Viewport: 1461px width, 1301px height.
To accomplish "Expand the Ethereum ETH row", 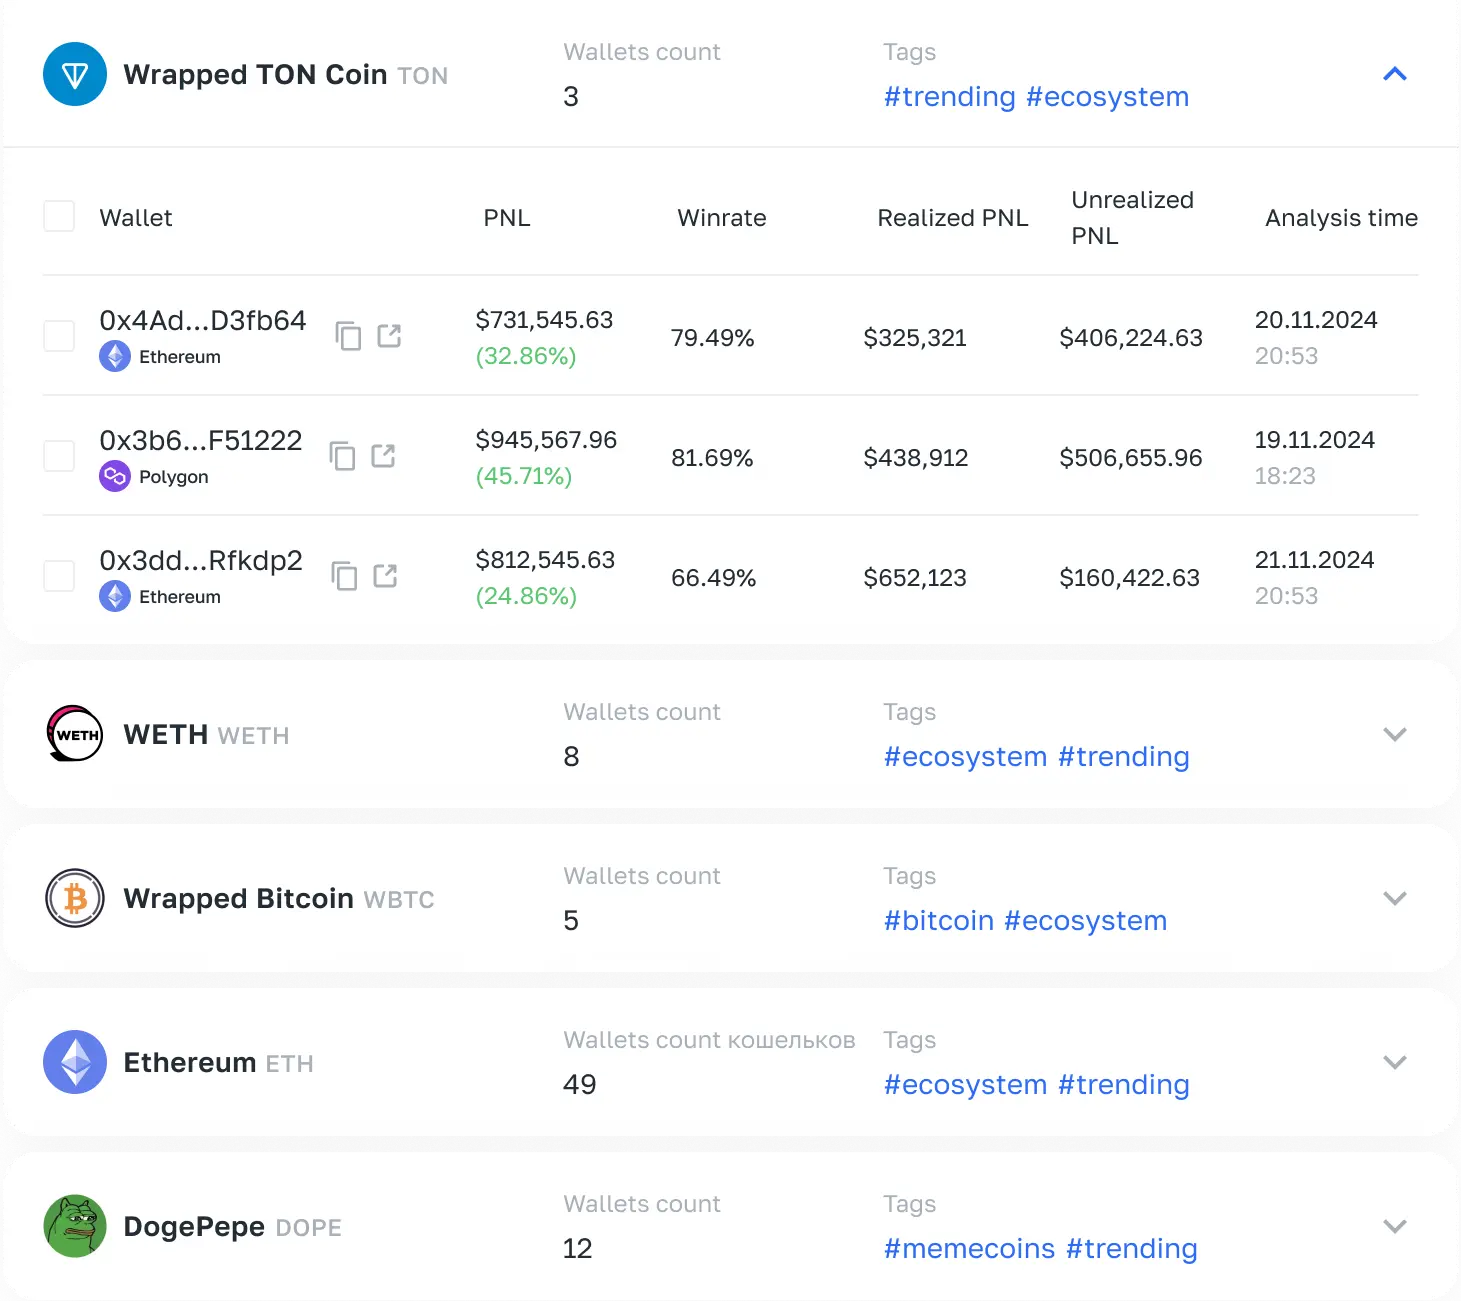I will (1394, 1062).
